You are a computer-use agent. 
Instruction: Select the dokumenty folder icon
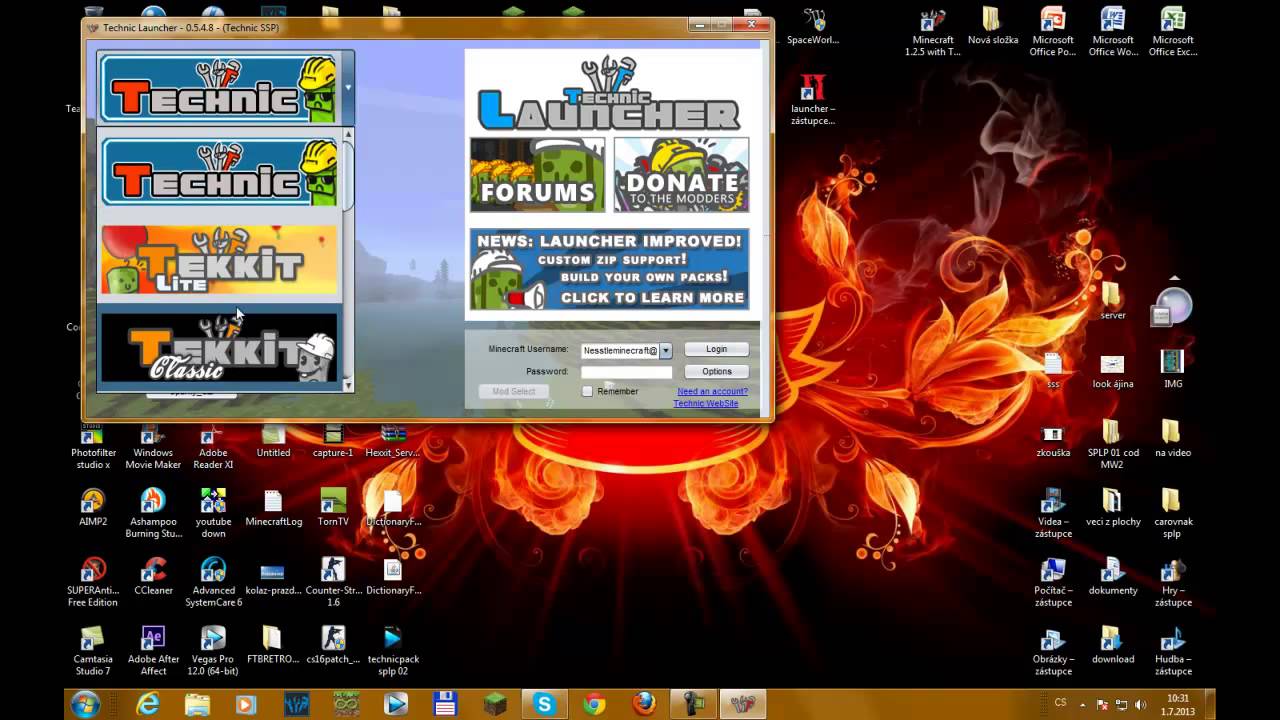pos(1112,576)
